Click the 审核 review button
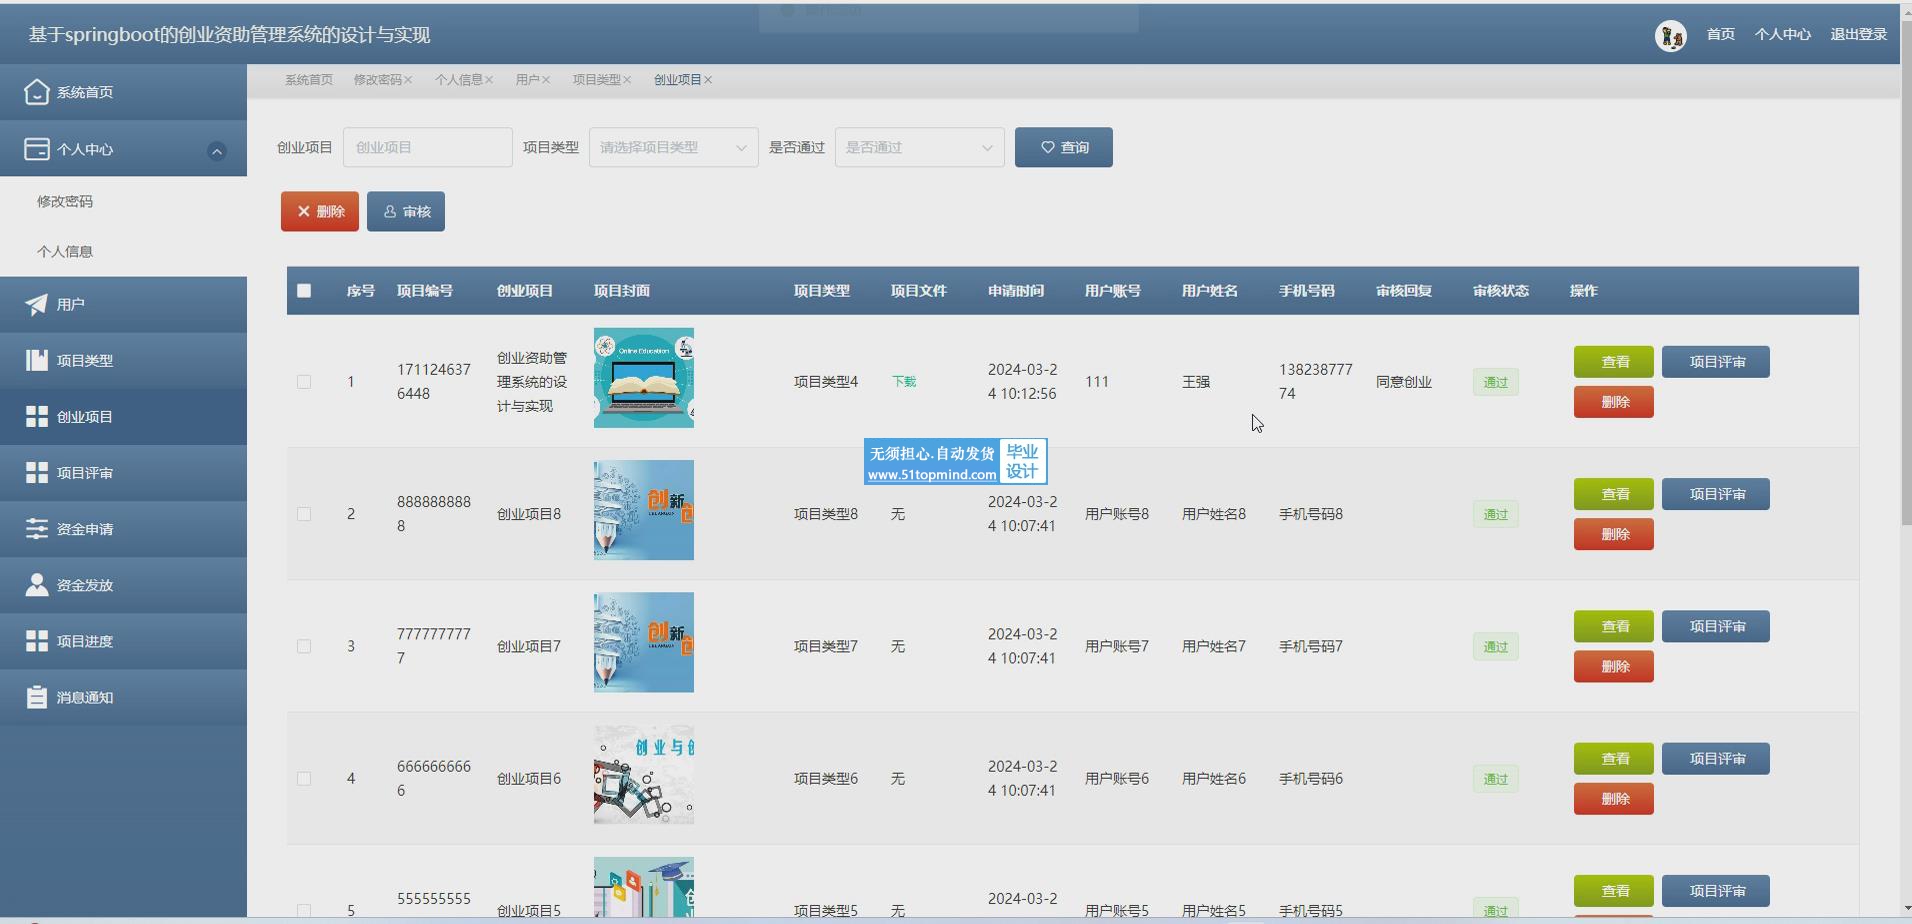Viewport: 1912px width, 924px height. [406, 212]
